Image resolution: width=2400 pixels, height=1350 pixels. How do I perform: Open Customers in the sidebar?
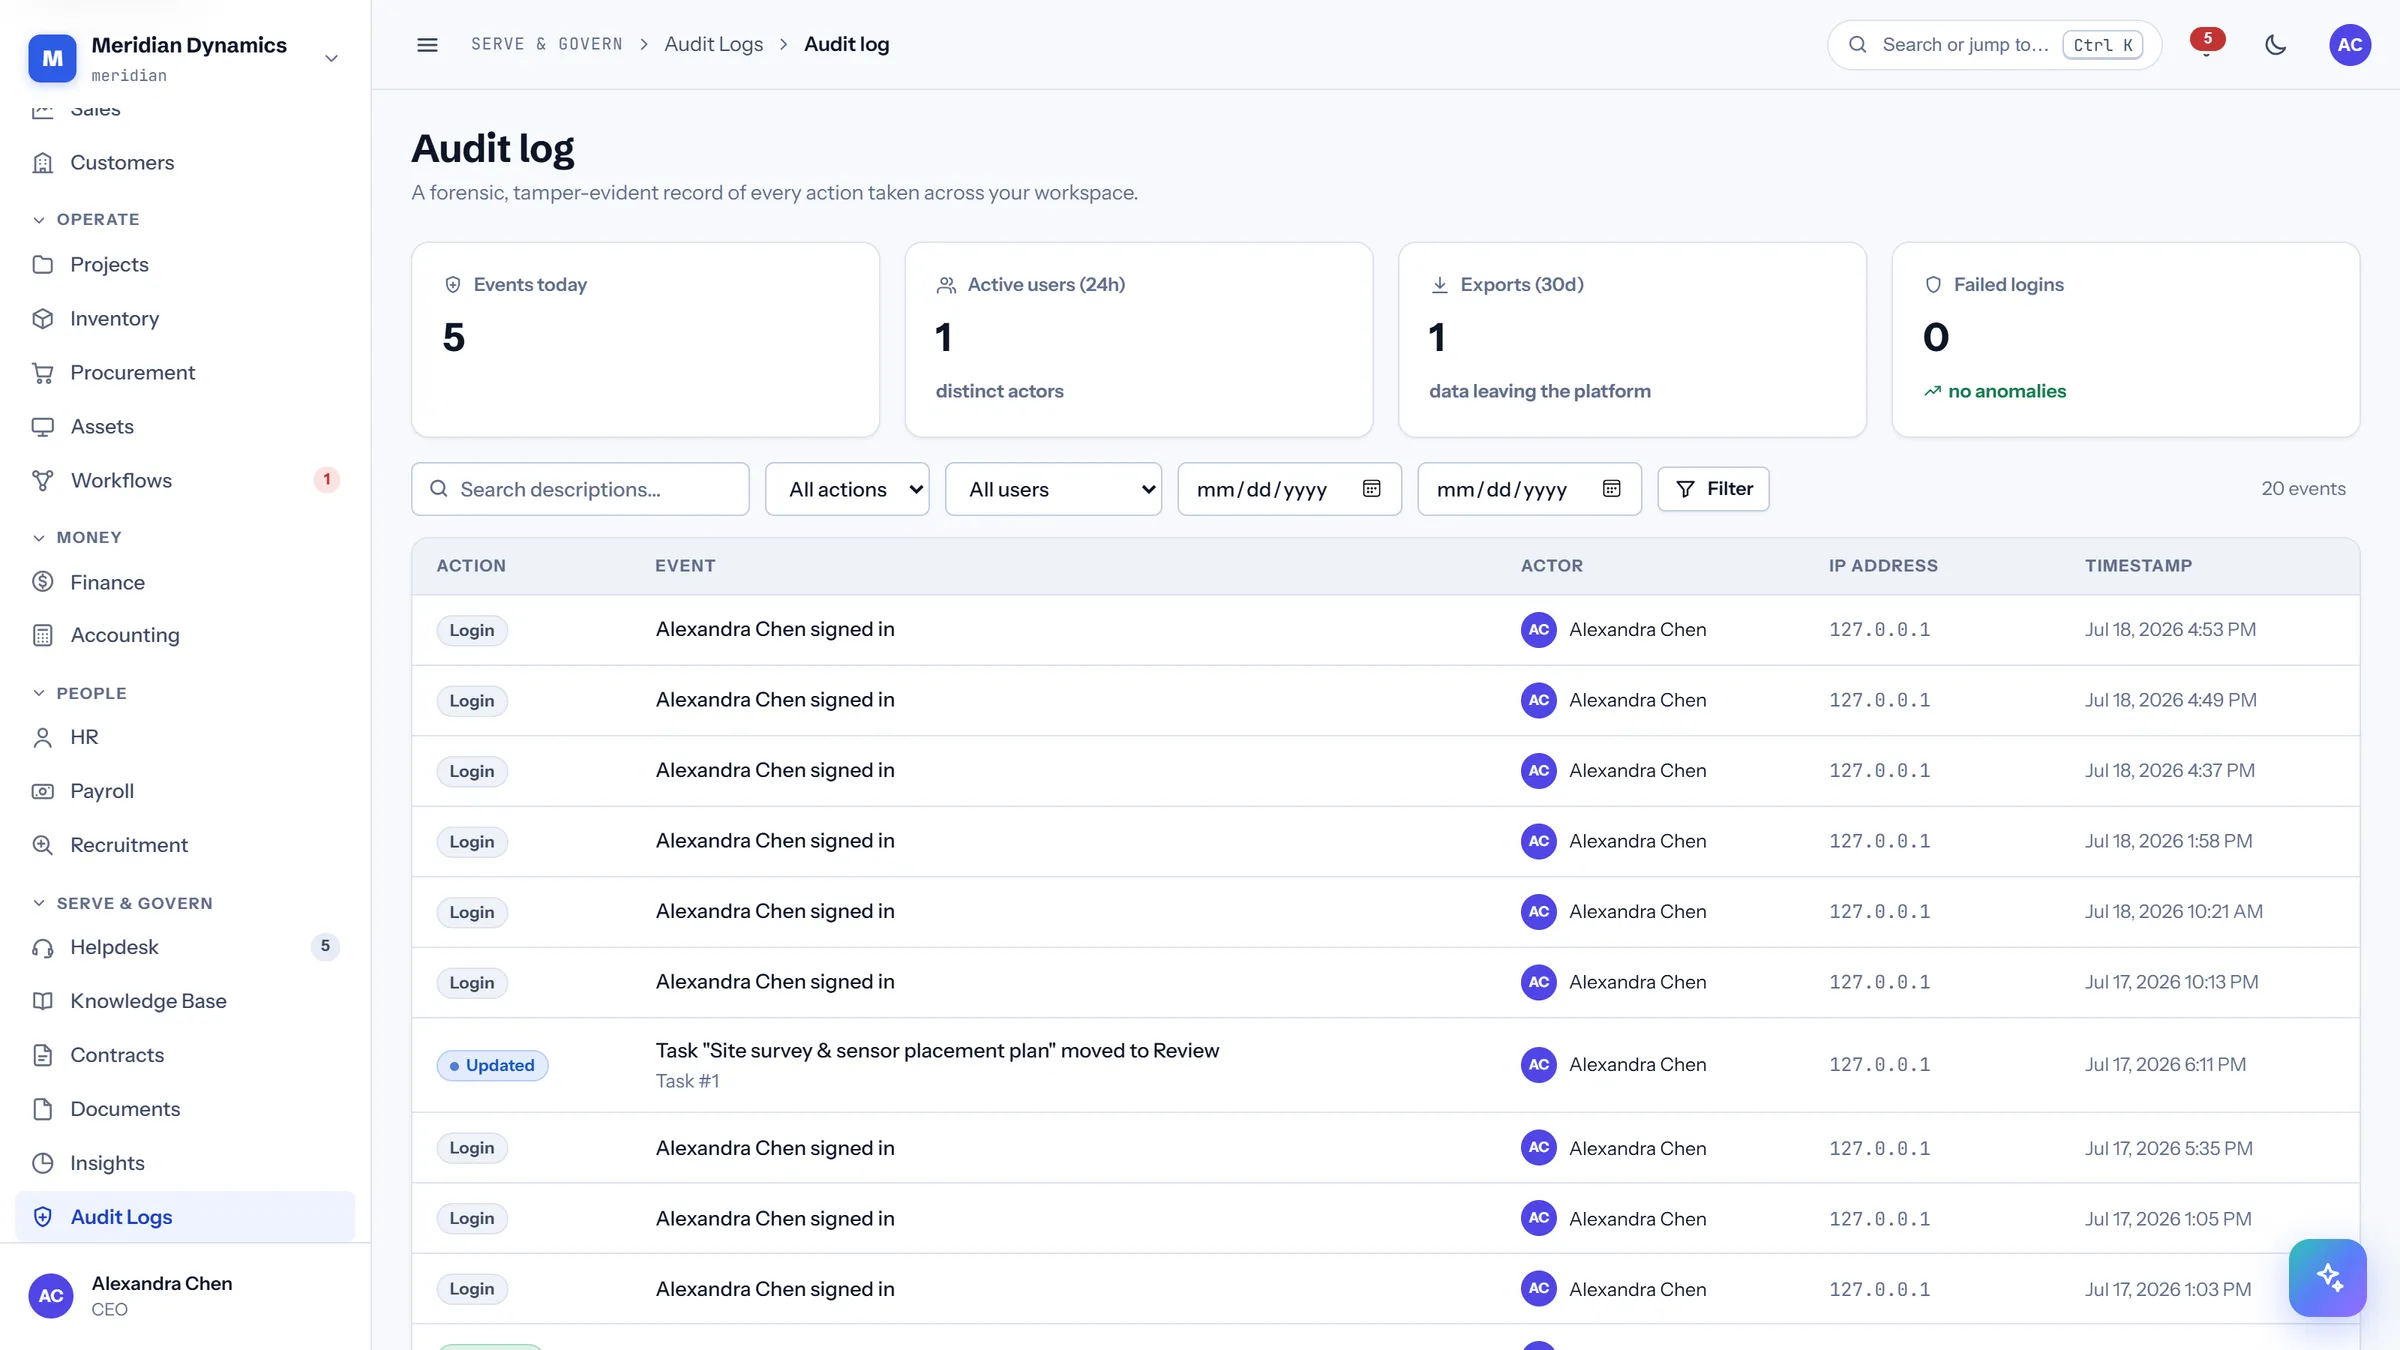[185, 162]
